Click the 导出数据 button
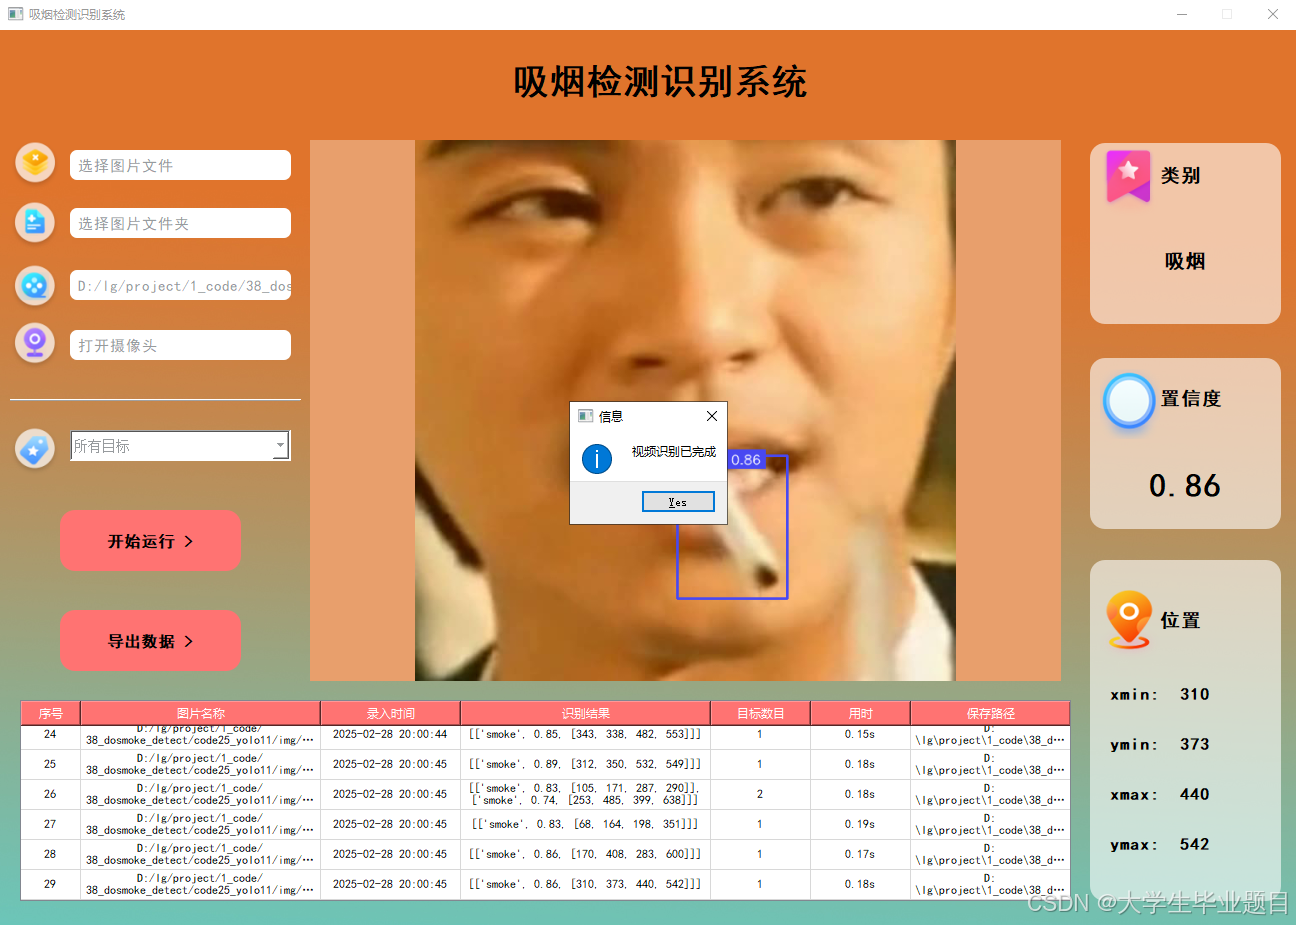1296x925 pixels. coord(150,641)
